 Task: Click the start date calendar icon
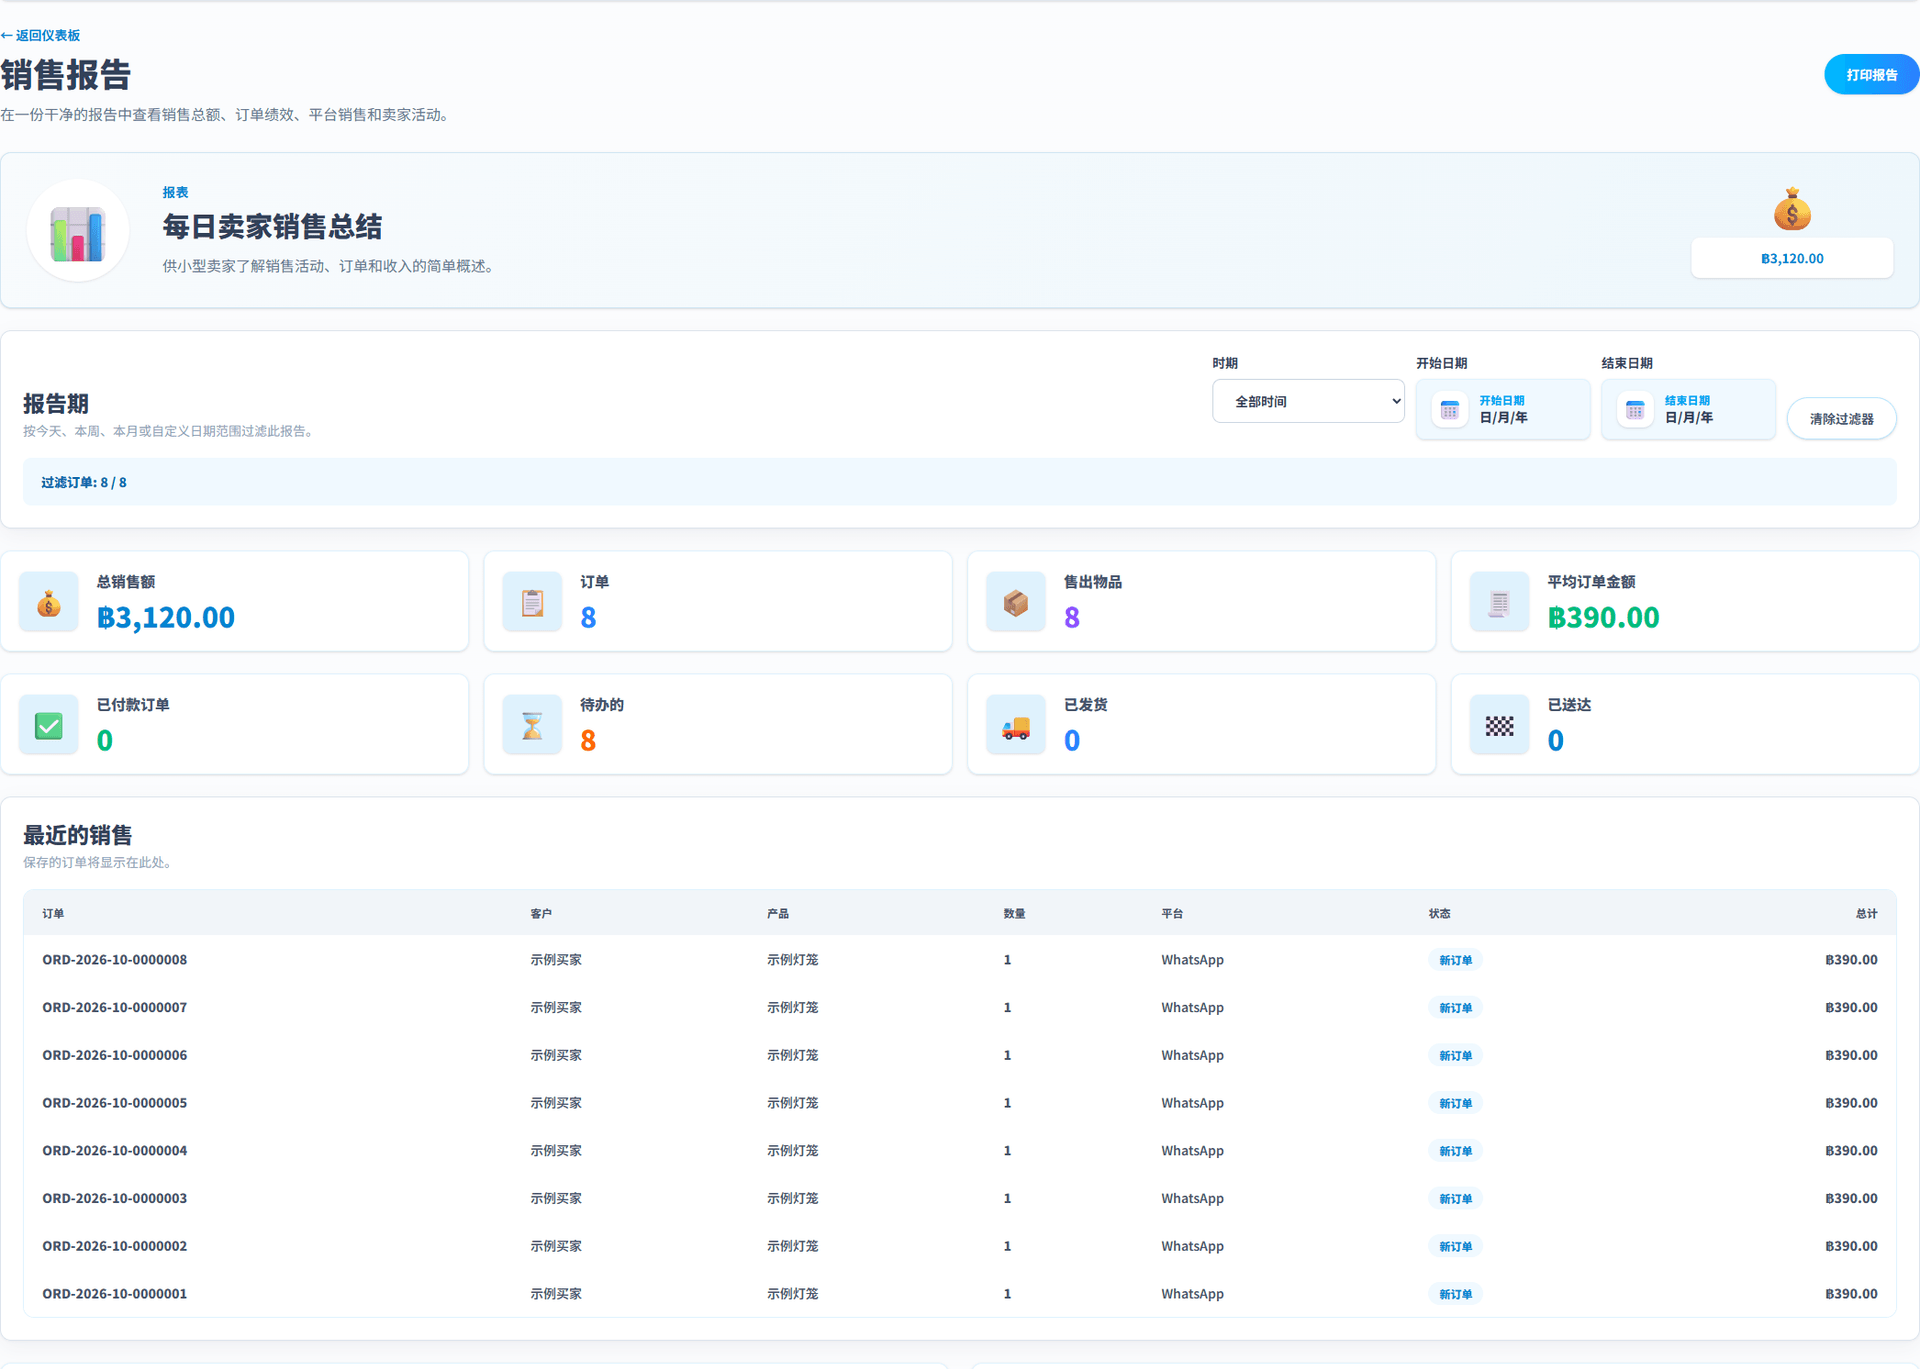coord(1449,409)
